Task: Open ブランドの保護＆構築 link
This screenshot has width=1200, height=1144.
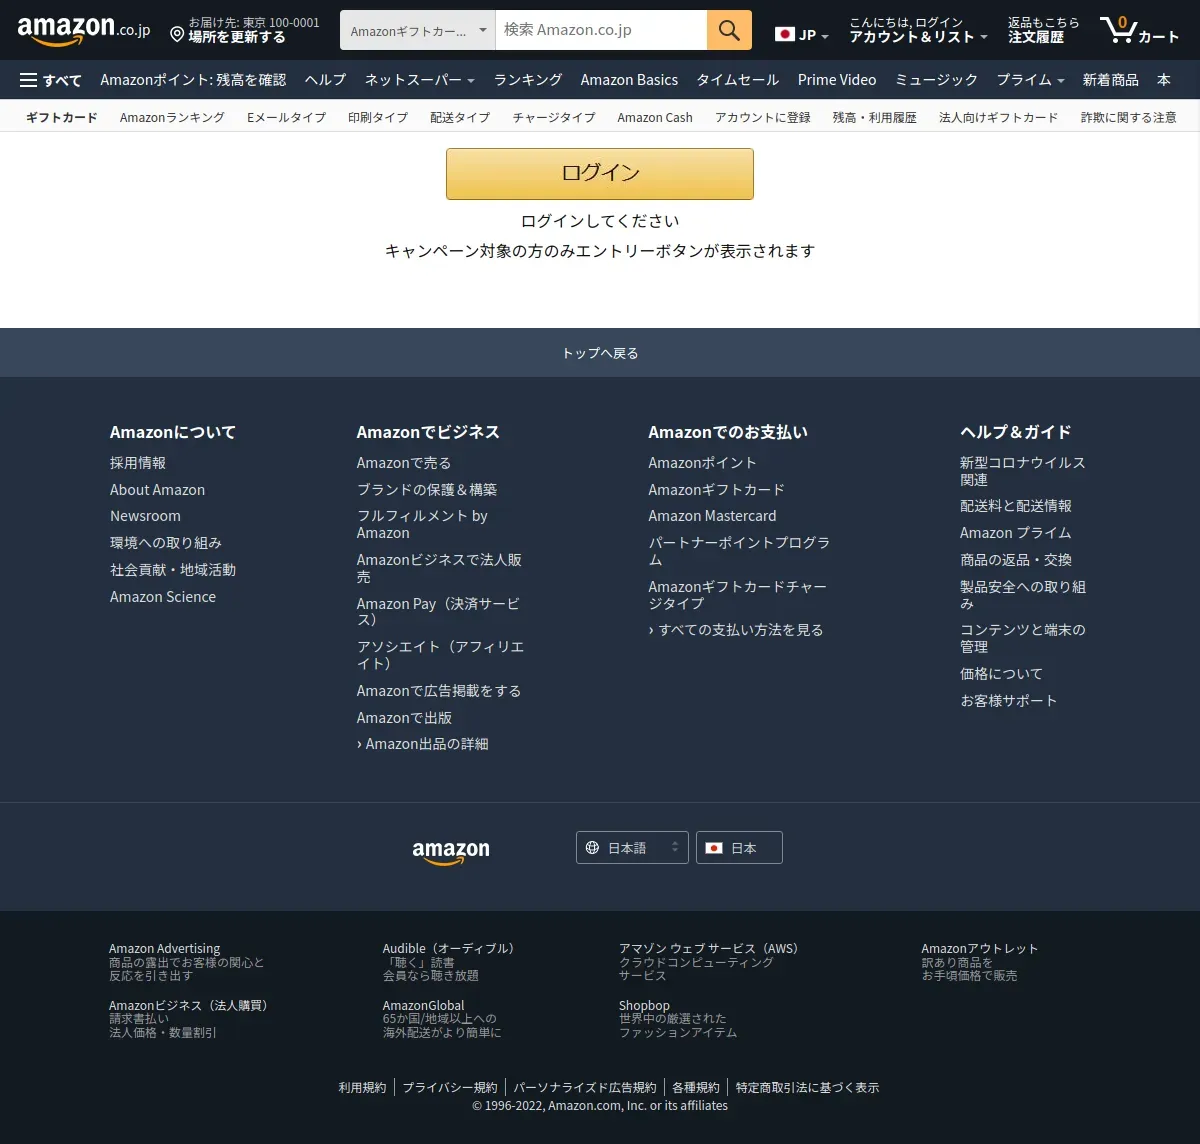Action: 427,490
